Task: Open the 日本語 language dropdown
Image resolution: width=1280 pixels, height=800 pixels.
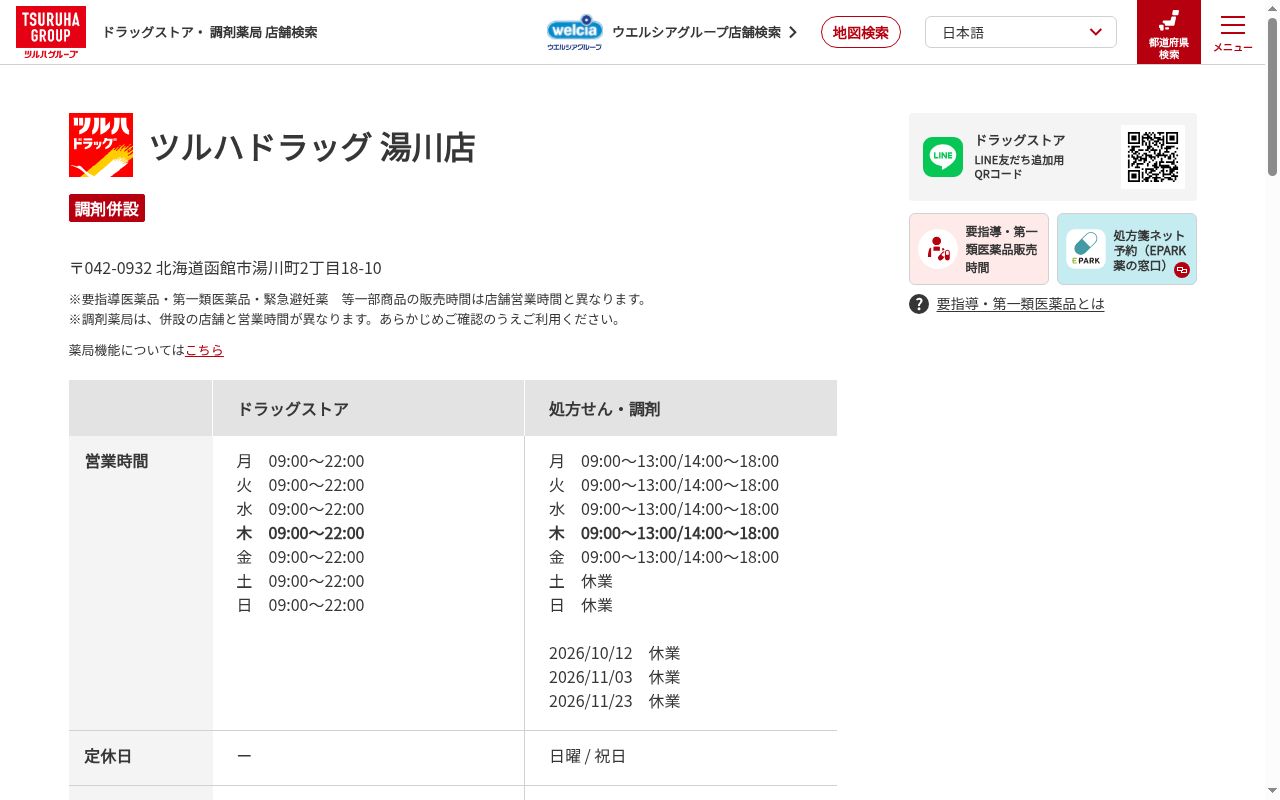Action: click(x=1021, y=32)
